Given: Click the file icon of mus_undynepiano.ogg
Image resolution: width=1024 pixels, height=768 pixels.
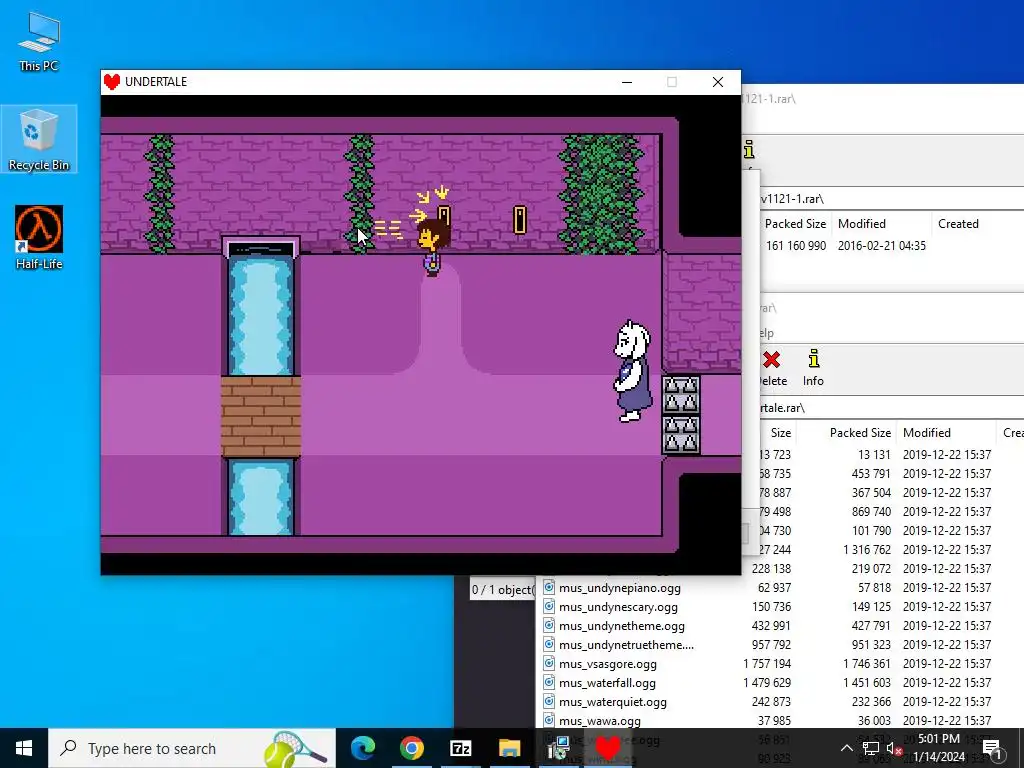Looking at the screenshot, I should pyautogui.click(x=549, y=587).
